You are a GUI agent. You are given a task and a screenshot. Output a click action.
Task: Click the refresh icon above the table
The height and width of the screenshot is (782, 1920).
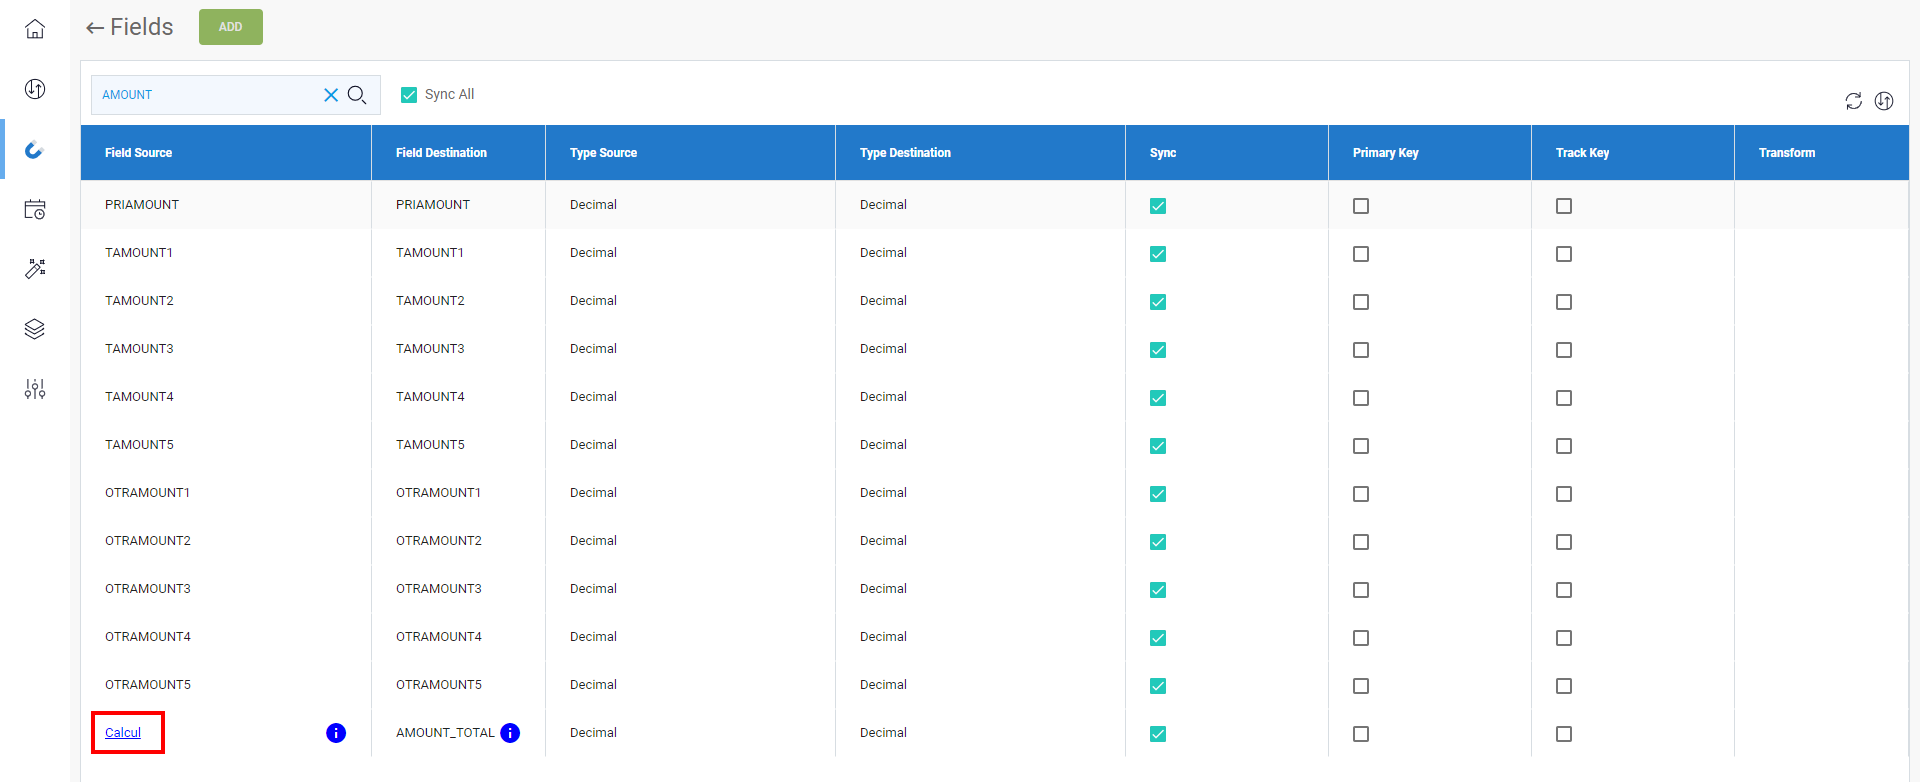pyautogui.click(x=1853, y=101)
